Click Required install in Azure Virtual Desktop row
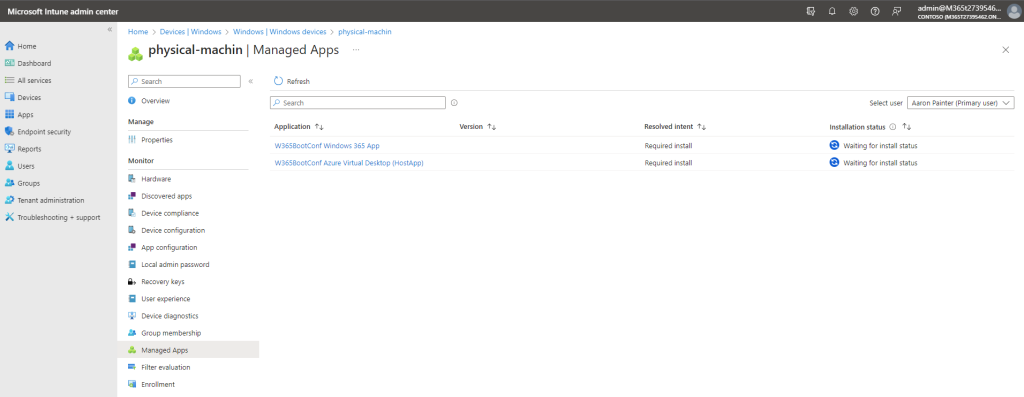1024x397 pixels. pos(668,163)
